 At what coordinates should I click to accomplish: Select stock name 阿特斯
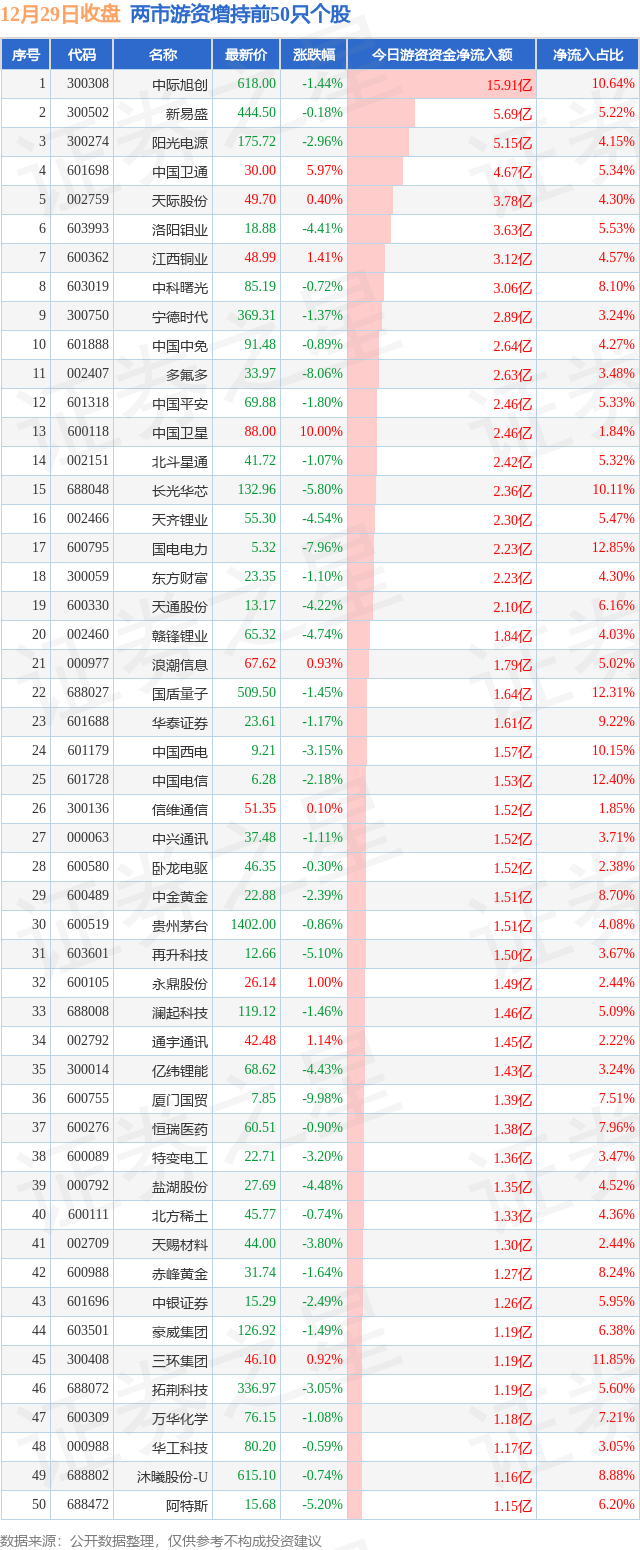point(187,1505)
